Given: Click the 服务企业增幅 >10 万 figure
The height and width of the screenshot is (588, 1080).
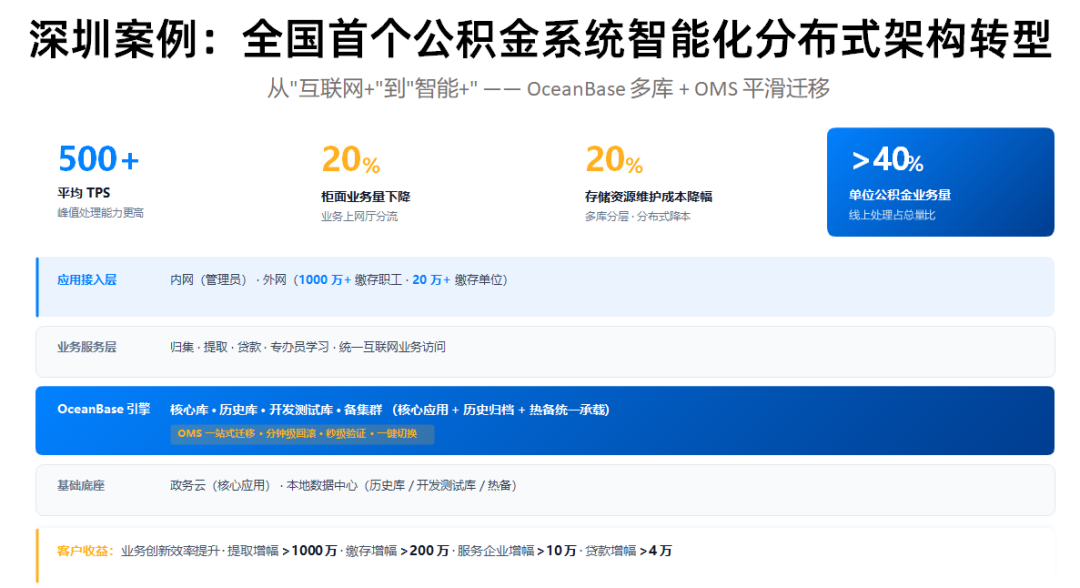Looking at the screenshot, I should [x=517, y=551].
